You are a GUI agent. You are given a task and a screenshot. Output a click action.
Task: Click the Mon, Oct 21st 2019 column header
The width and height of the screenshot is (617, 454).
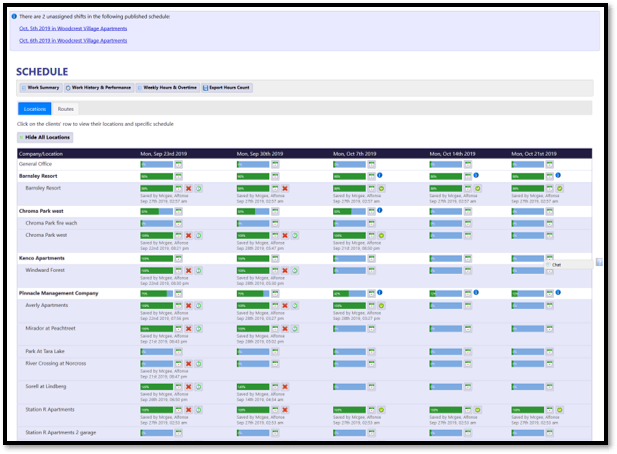click(534, 154)
